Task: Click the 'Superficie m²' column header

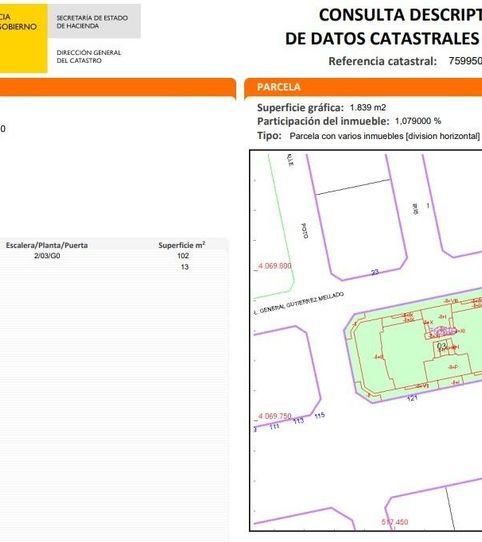Action: click(182, 245)
